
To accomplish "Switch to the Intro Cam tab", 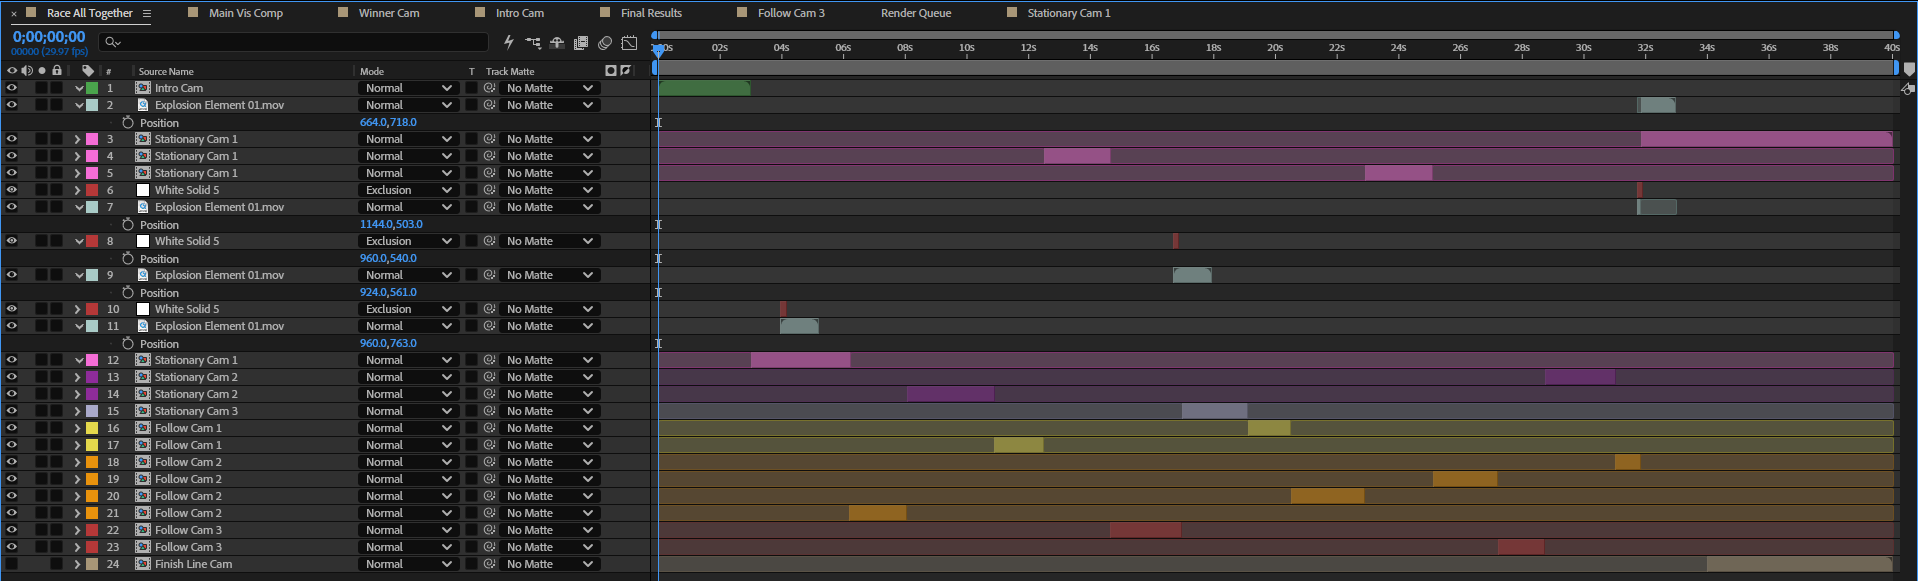I will click(520, 13).
